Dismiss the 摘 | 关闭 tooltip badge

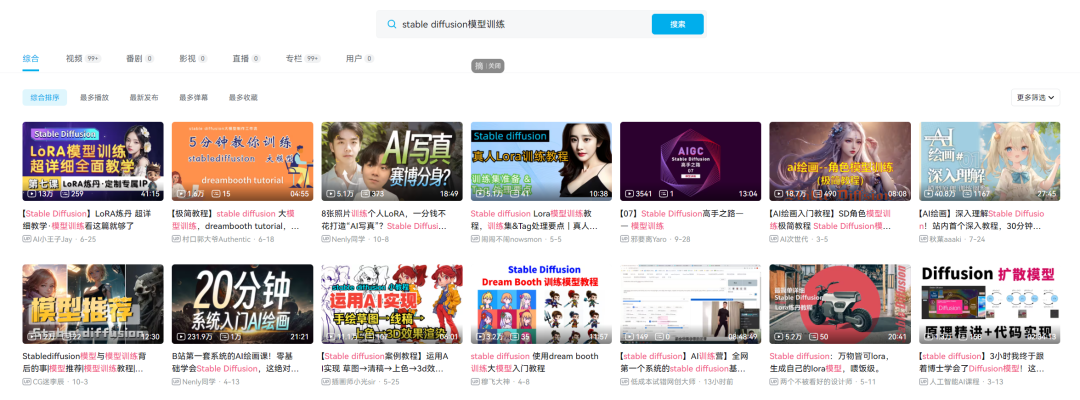tap(488, 66)
